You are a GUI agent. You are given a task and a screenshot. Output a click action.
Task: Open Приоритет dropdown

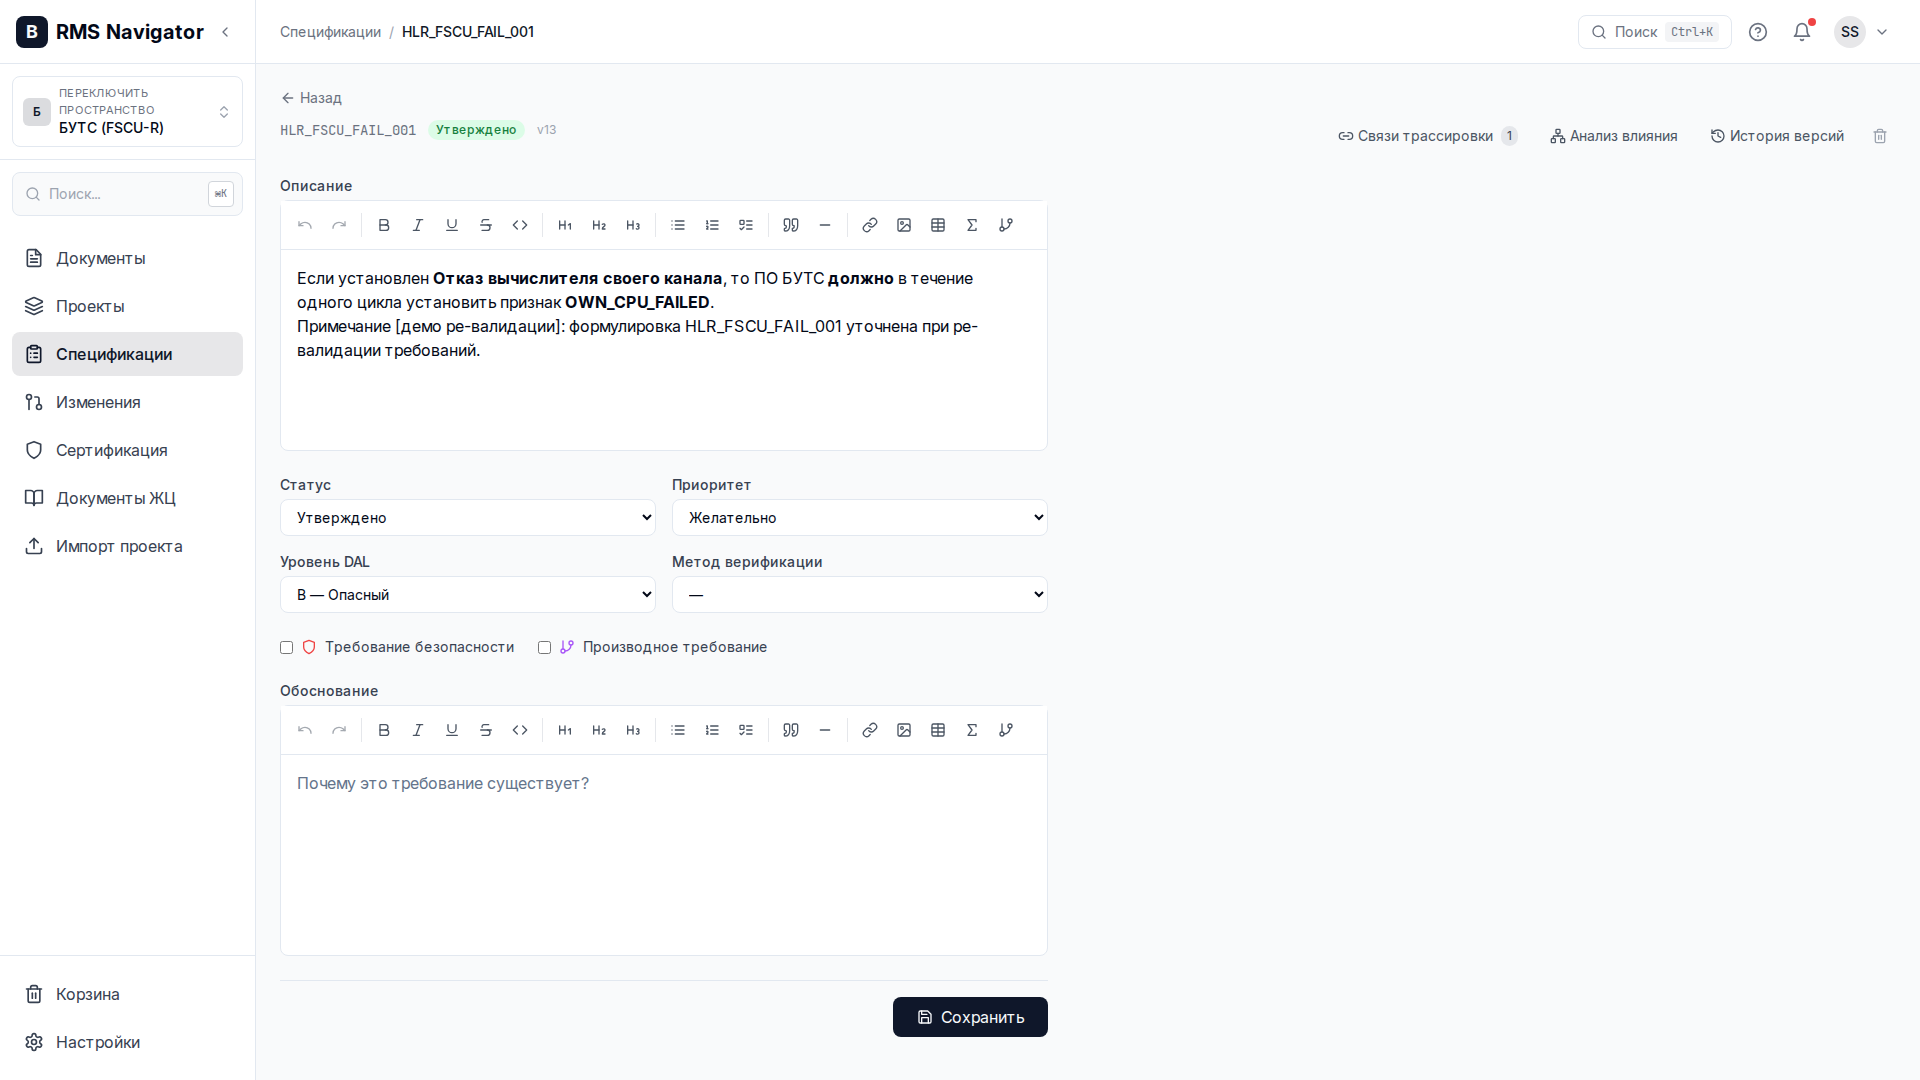[x=860, y=517]
